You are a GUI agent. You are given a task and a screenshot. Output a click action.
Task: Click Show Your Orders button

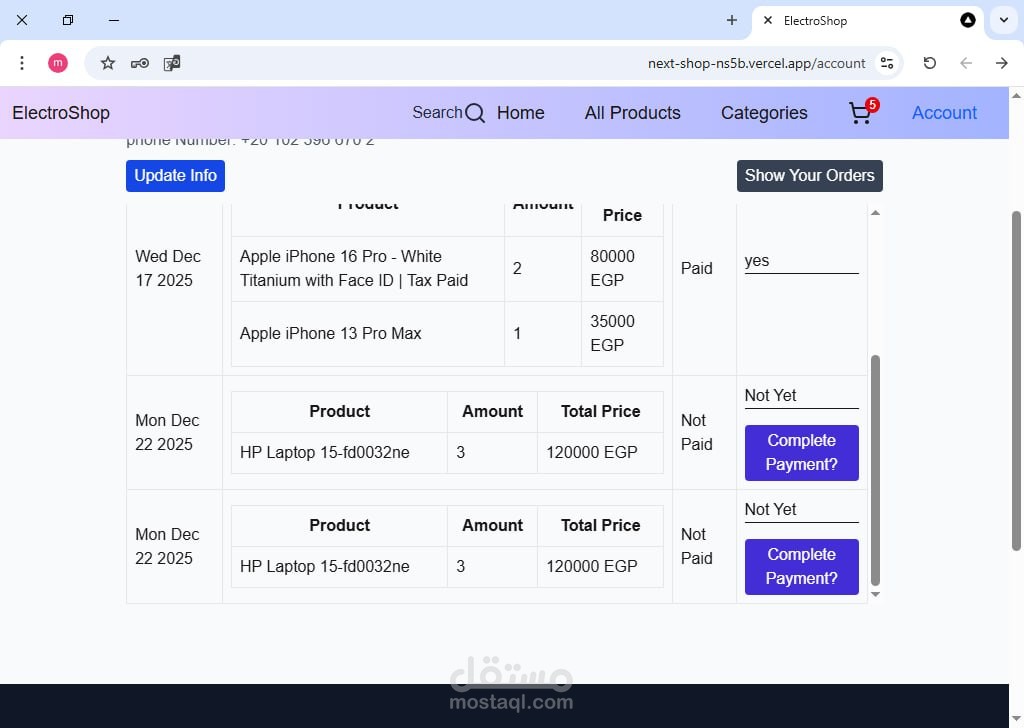tap(809, 176)
